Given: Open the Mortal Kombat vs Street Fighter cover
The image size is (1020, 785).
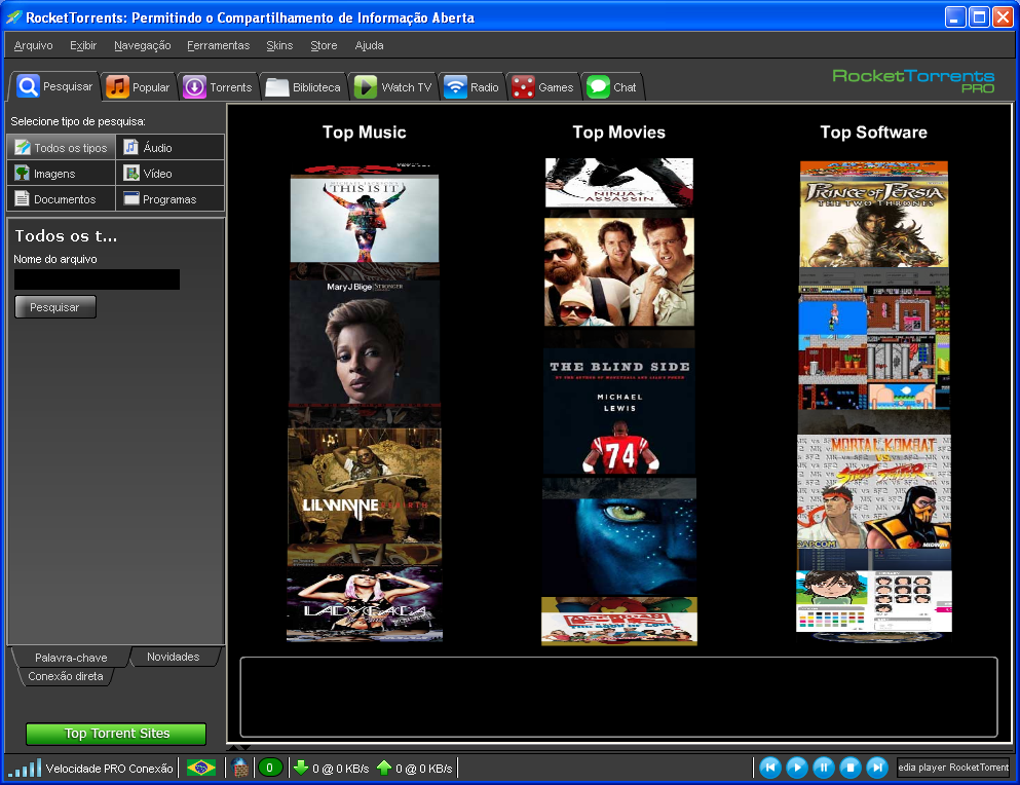Looking at the screenshot, I should coord(874,492).
